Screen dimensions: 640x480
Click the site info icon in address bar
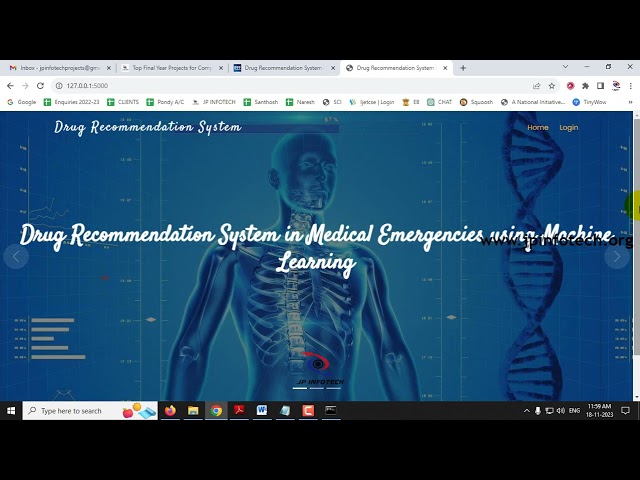click(59, 86)
